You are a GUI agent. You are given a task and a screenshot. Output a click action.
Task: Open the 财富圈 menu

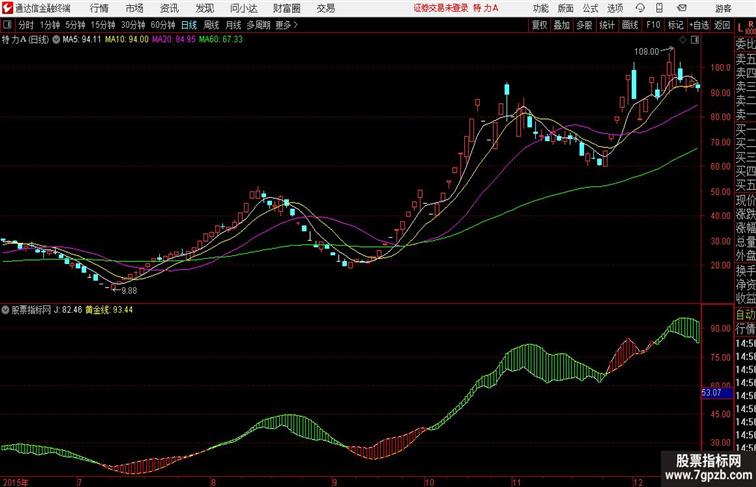(x=286, y=8)
